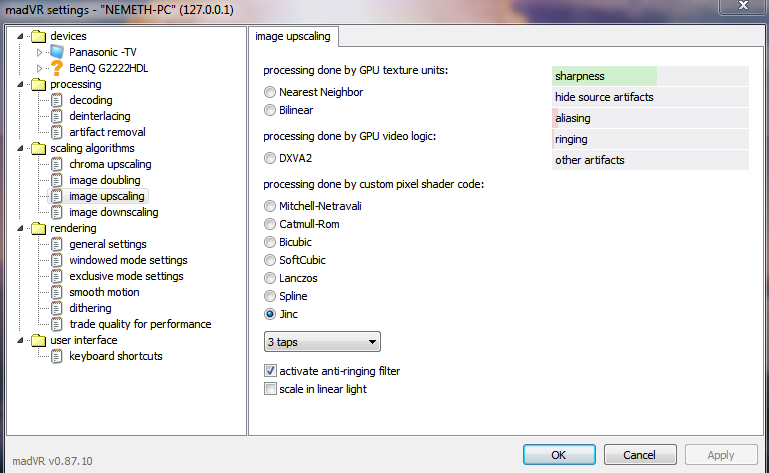
Task: Select the Mitchell-Netravali radio button
Action: [x=270, y=206]
